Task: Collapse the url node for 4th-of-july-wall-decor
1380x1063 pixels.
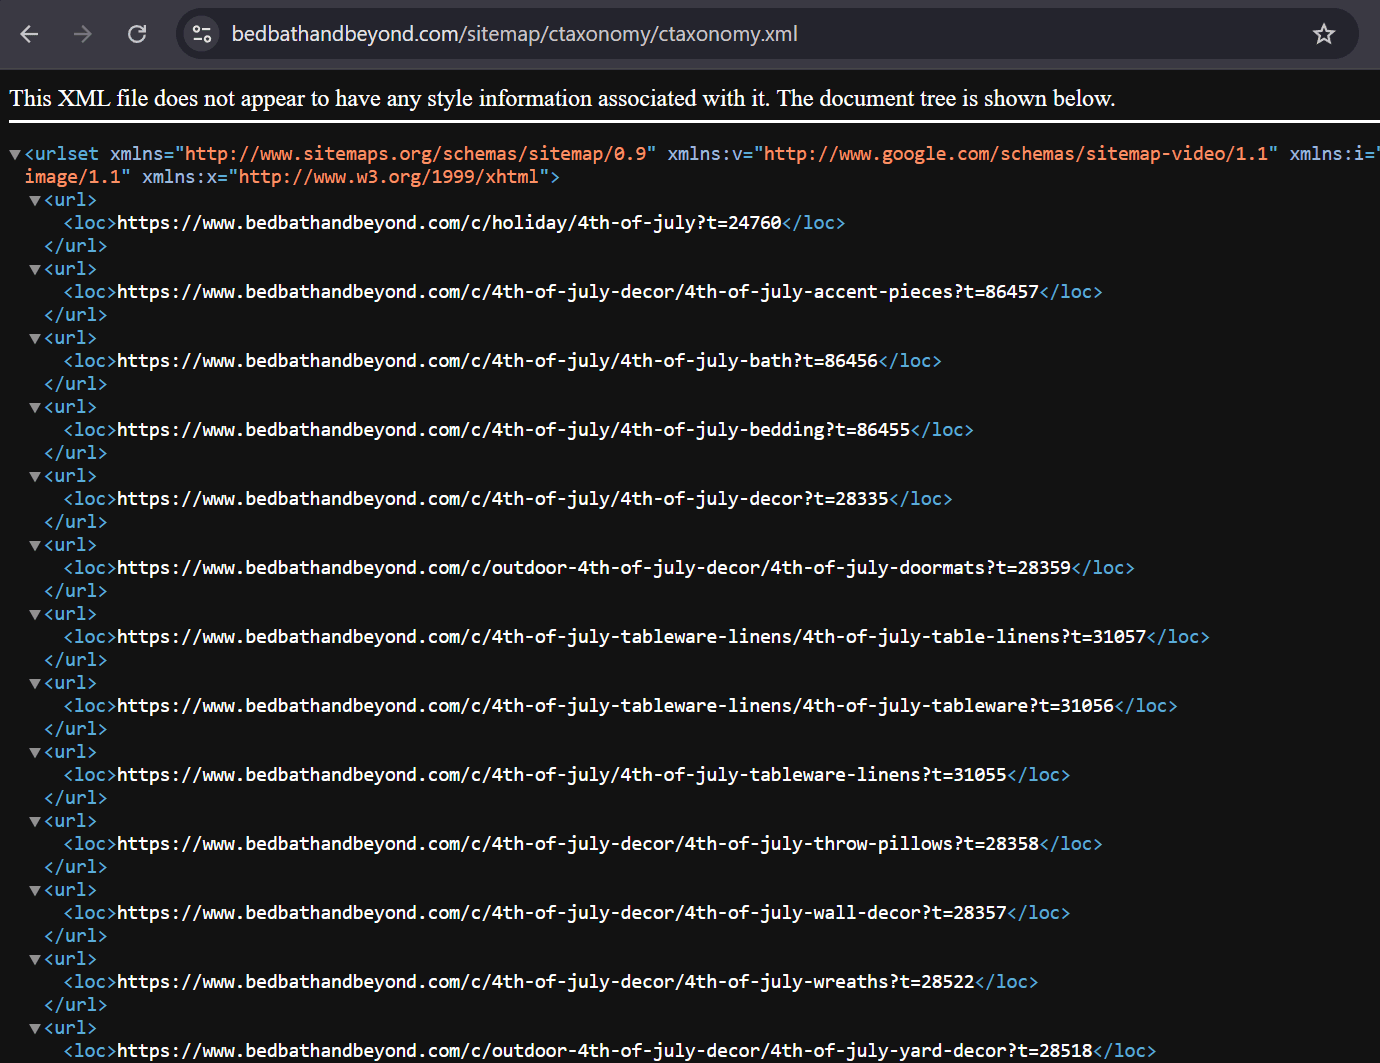Action: pos(35,891)
